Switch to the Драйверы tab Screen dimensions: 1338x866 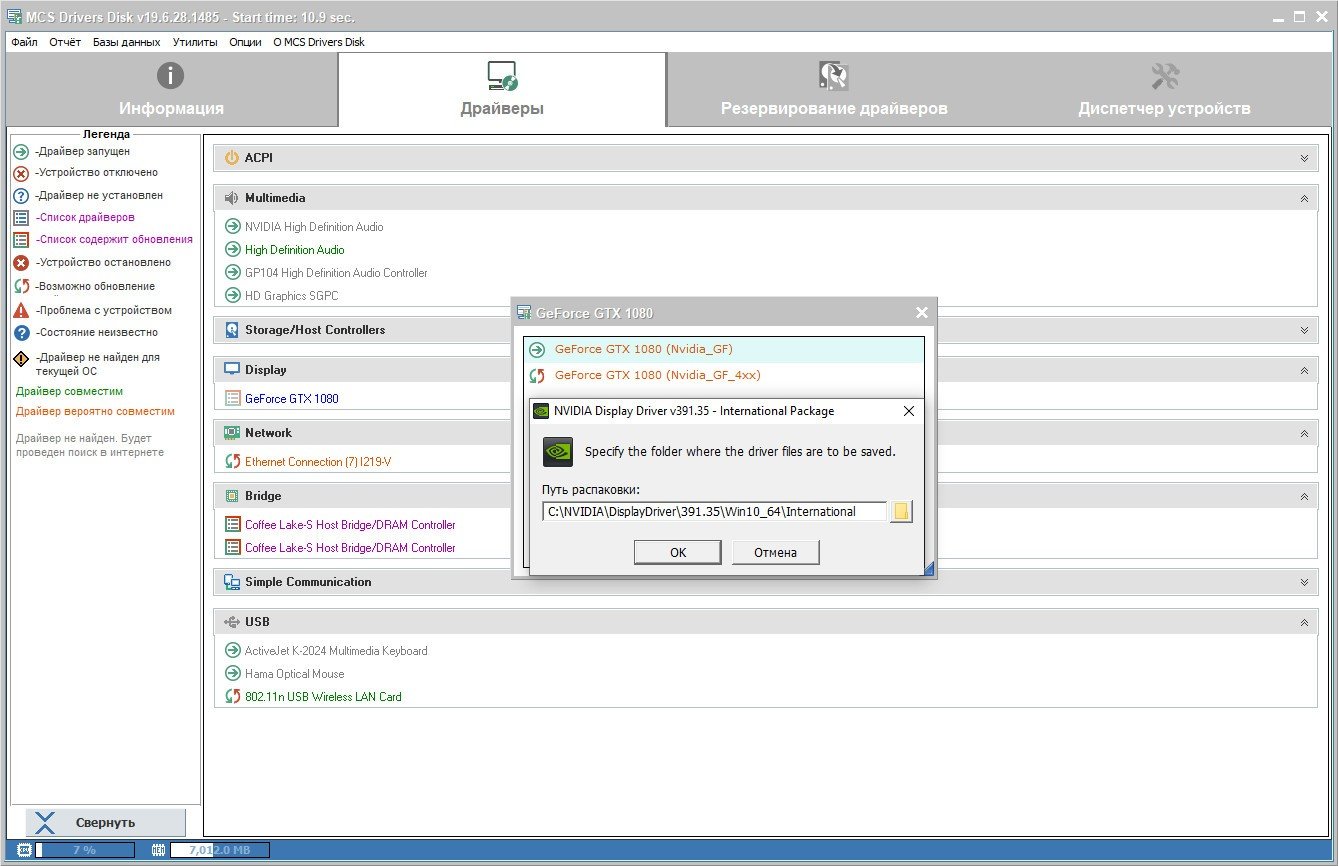(502, 90)
